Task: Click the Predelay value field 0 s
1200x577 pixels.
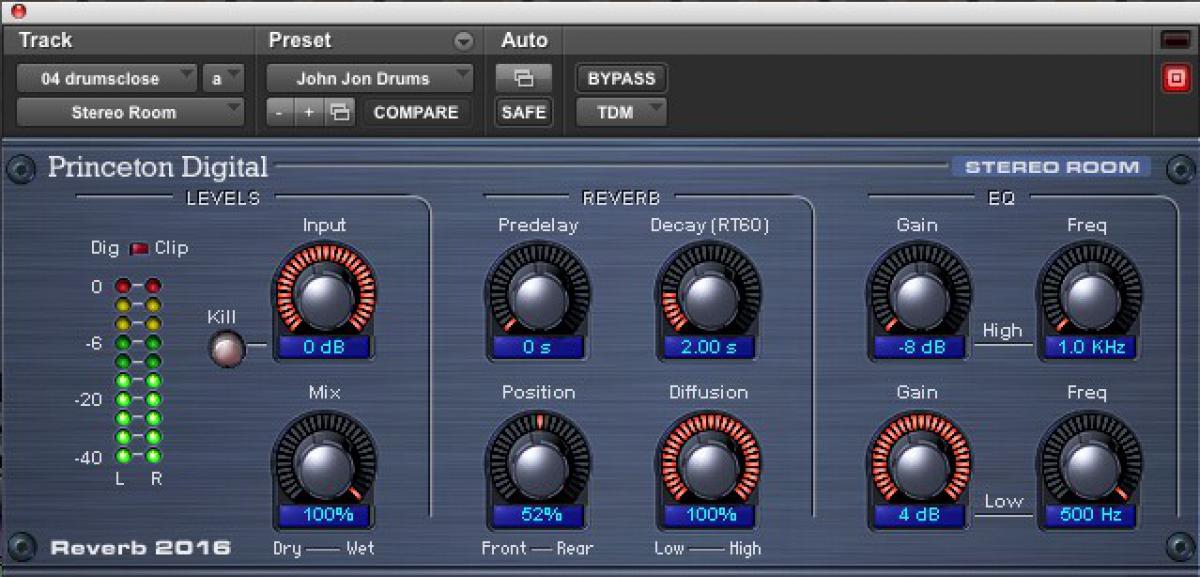Action: click(538, 347)
